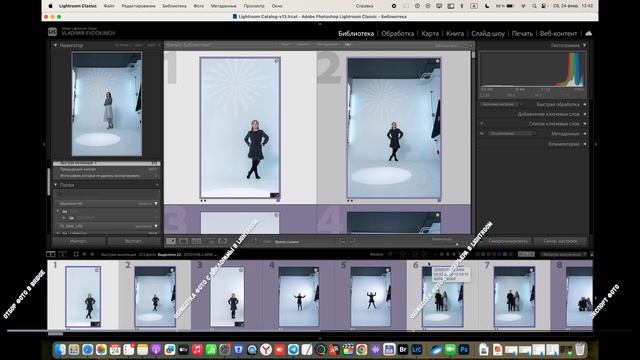Switch to the Слайд-шоу module

(x=488, y=33)
